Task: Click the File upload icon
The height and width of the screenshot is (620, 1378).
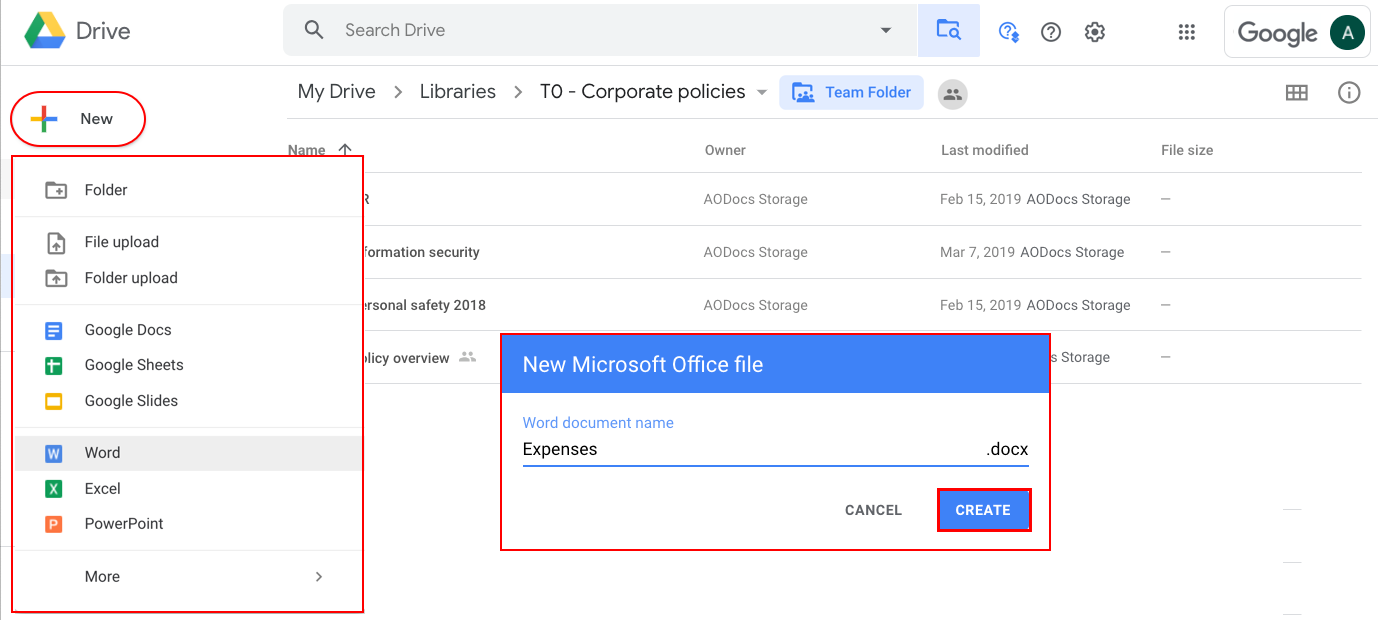Action: [56, 242]
